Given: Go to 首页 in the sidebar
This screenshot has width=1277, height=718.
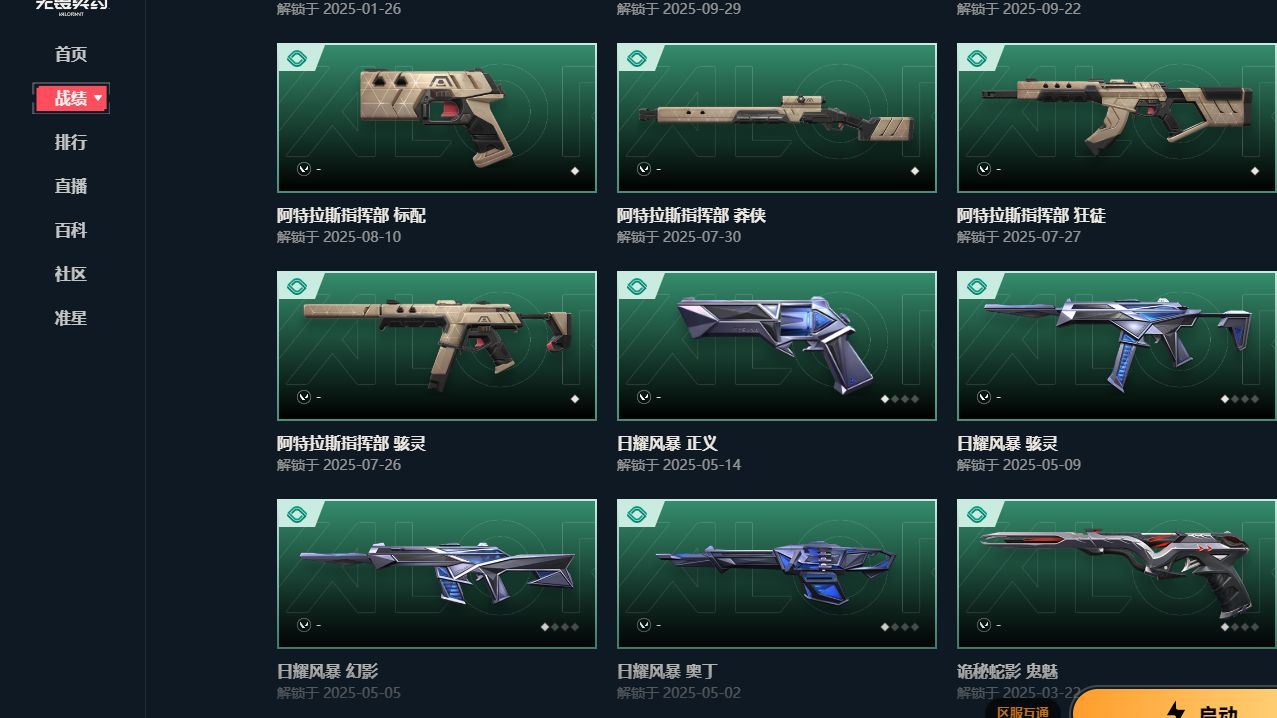Looking at the screenshot, I should click(71, 54).
